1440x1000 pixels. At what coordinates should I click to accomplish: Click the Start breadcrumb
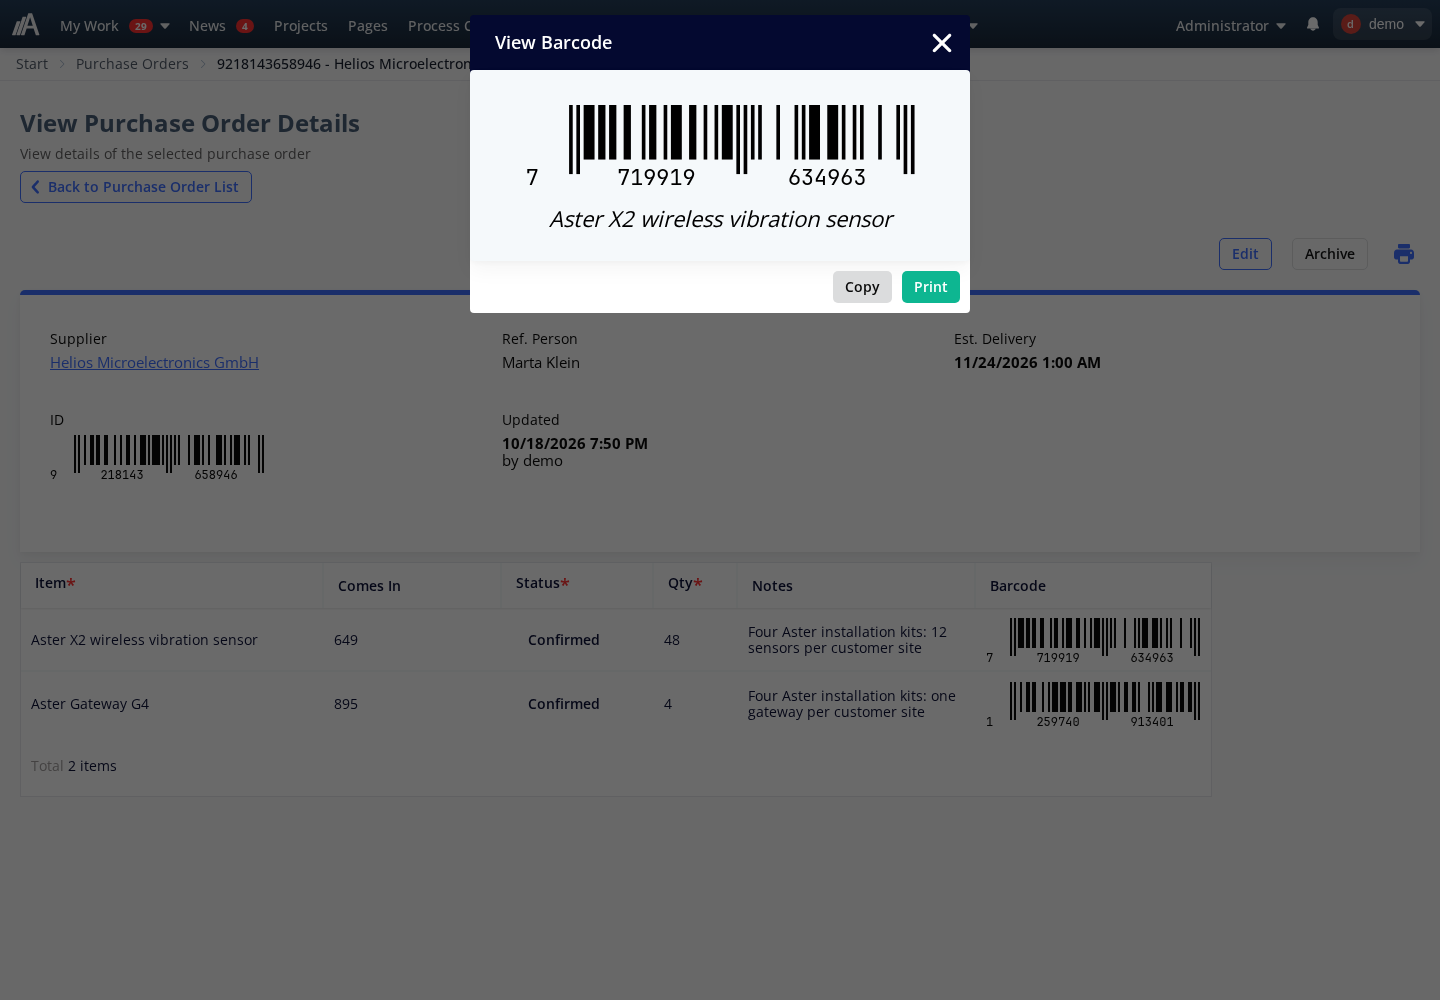click(x=32, y=64)
